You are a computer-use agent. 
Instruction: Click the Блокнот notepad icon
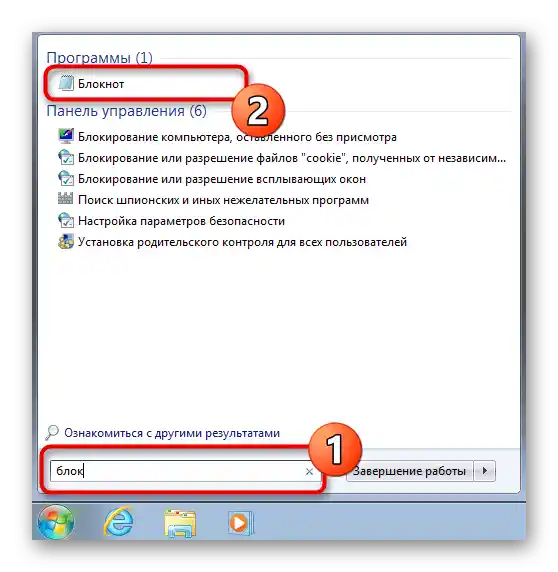(66, 83)
